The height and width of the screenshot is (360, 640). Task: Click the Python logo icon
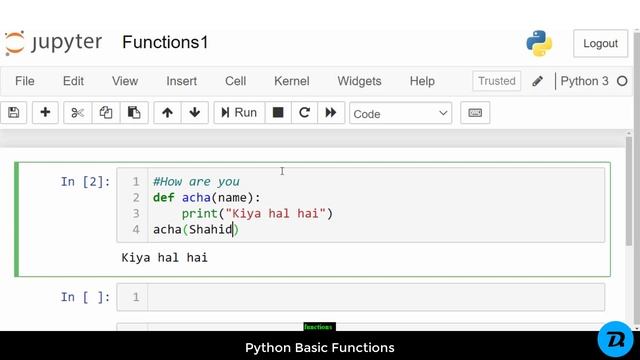pyautogui.click(x=539, y=43)
